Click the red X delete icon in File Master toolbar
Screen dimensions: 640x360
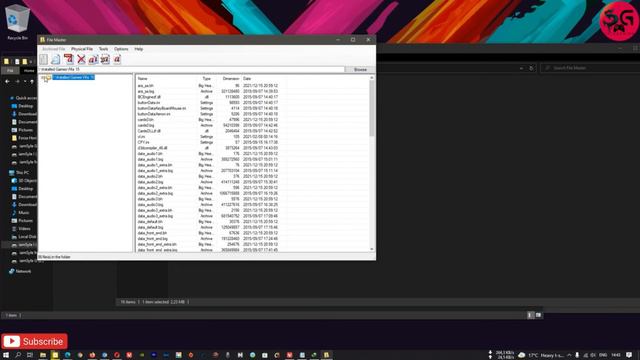(81, 59)
